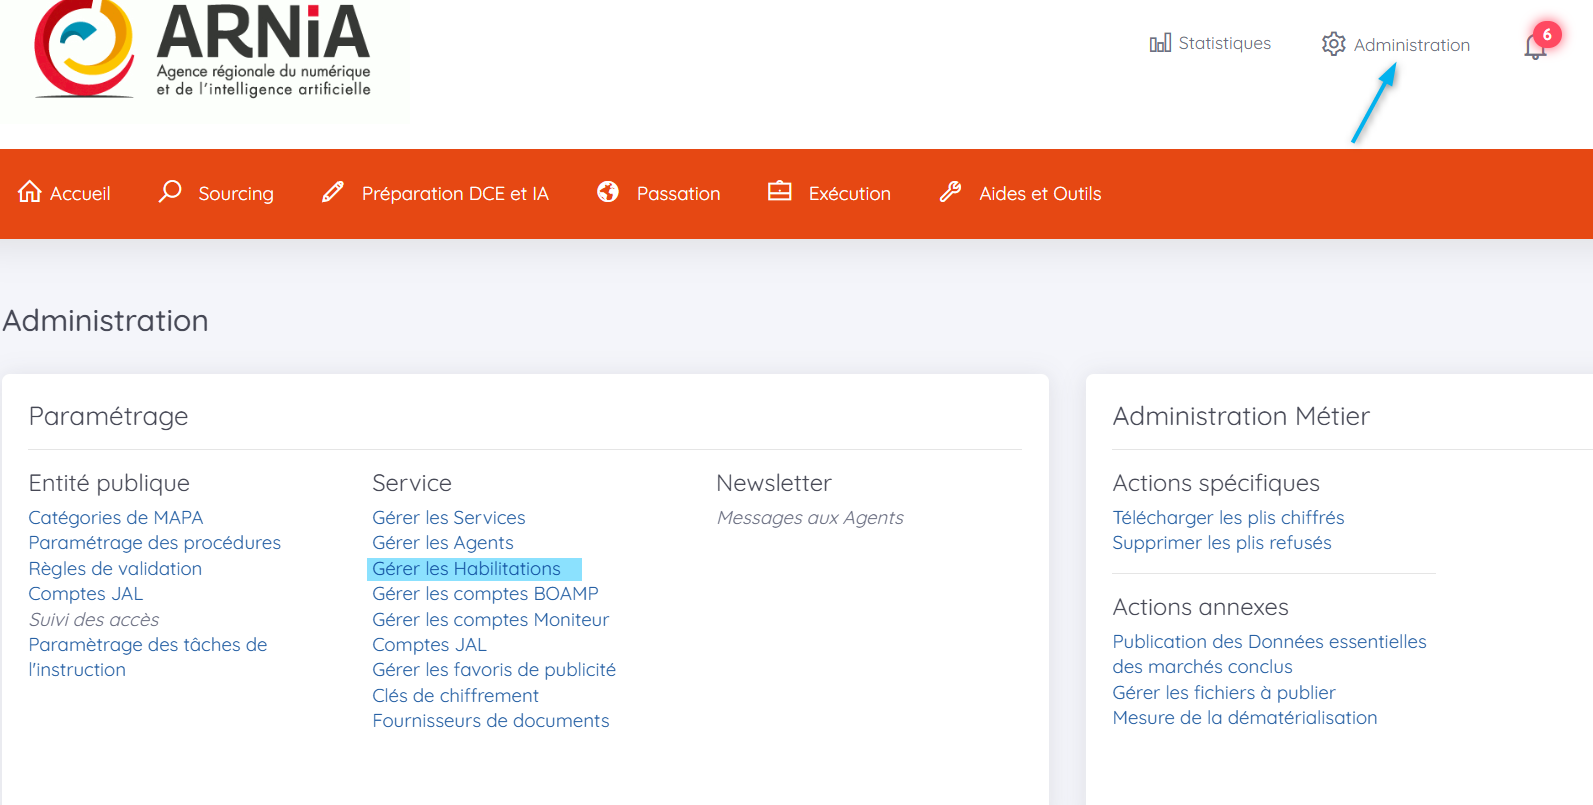This screenshot has width=1593, height=805.
Task: Open Gérer les Habilitations link
Action: [x=466, y=569]
